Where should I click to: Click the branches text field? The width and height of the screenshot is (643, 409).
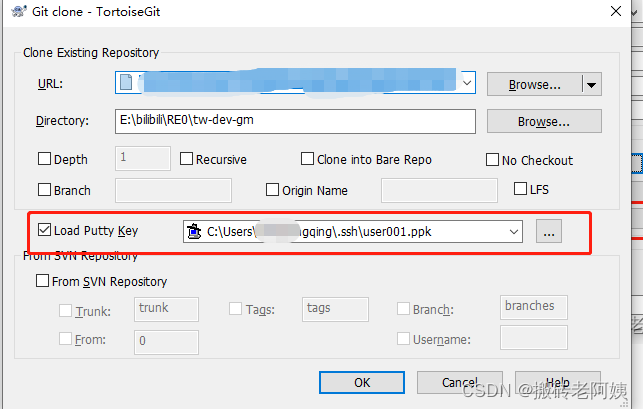[x=534, y=307]
